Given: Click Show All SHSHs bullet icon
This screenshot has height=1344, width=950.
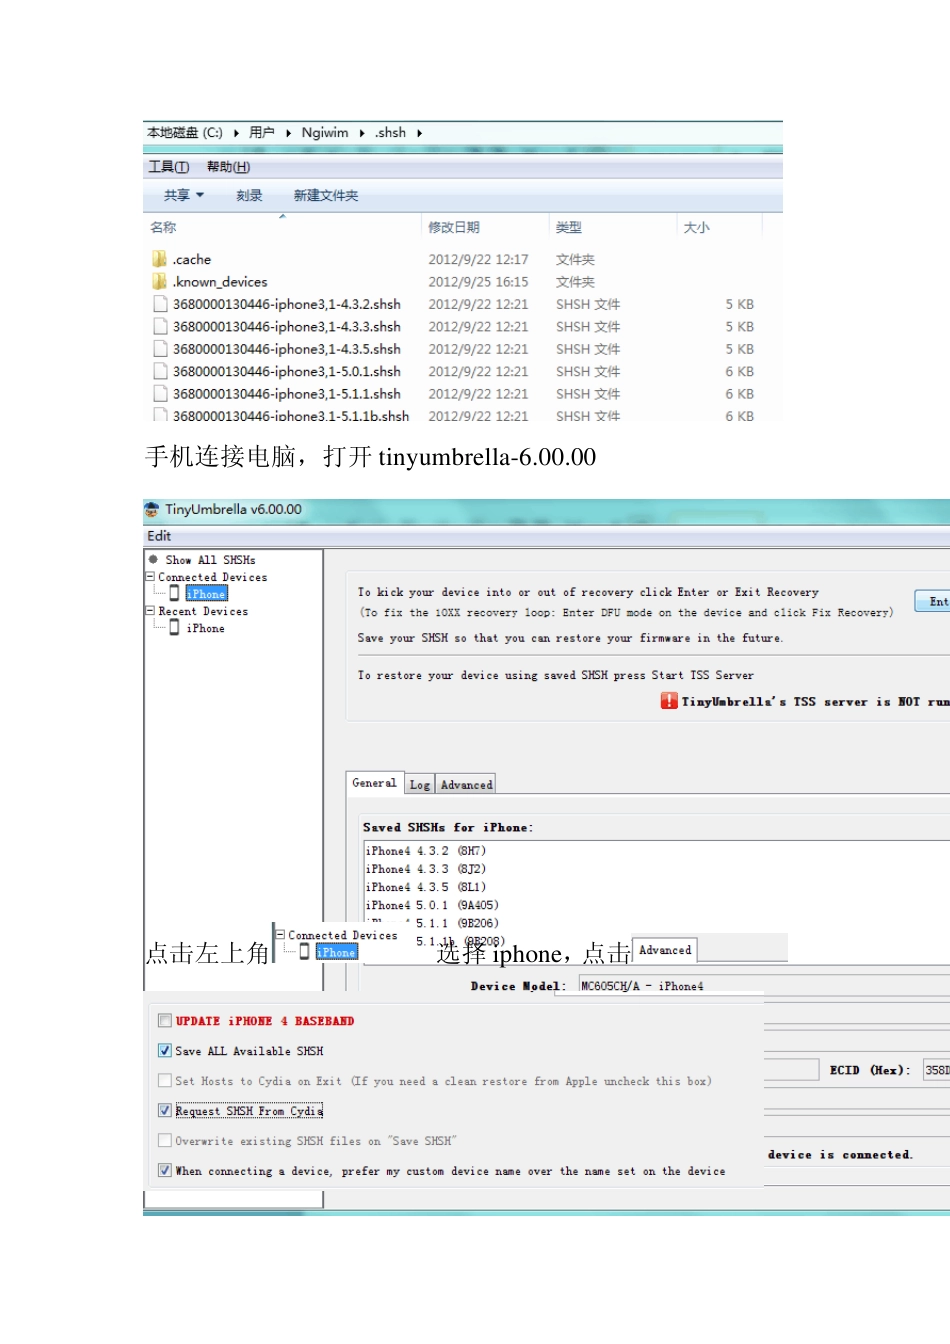Looking at the screenshot, I should tap(153, 560).
